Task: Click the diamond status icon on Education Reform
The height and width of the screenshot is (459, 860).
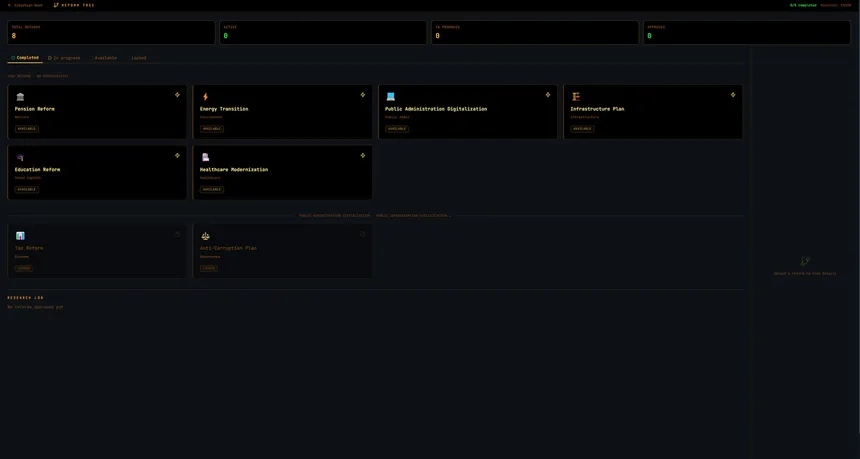Action: pos(177,155)
